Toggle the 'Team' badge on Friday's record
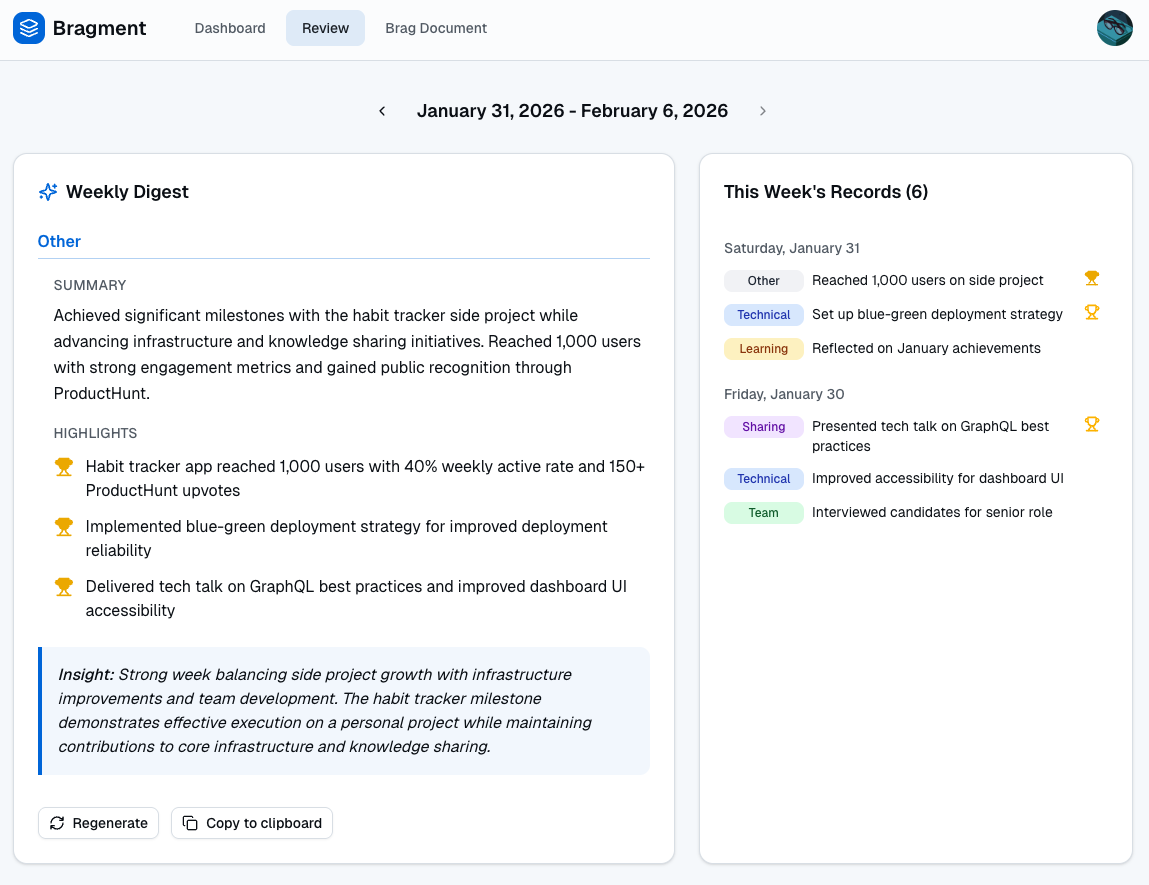The height and width of the screenshot is (885, 1149). [763, 512]
